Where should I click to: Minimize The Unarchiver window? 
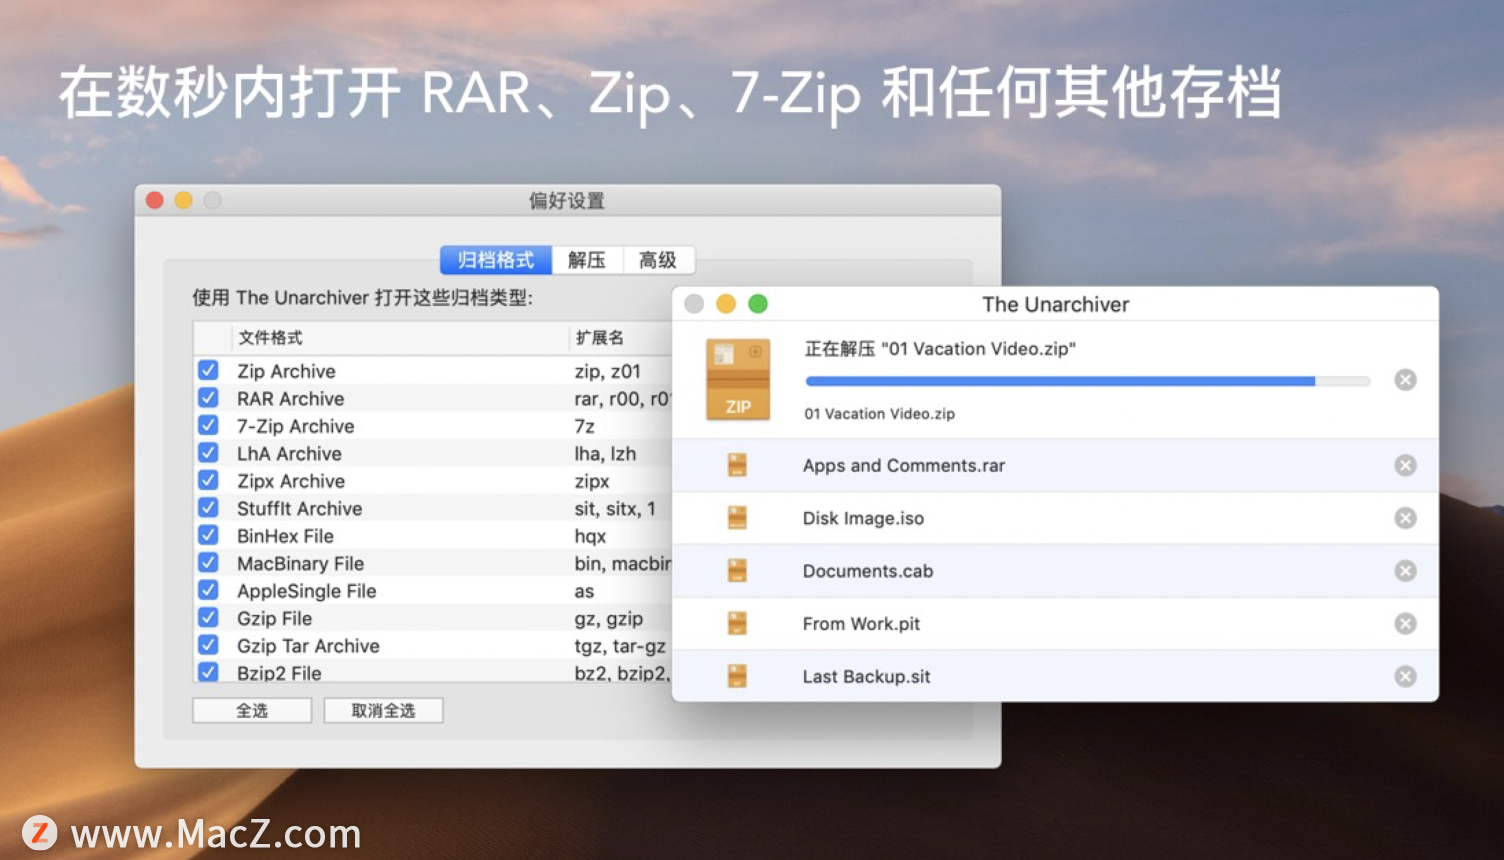pos(726,304)
